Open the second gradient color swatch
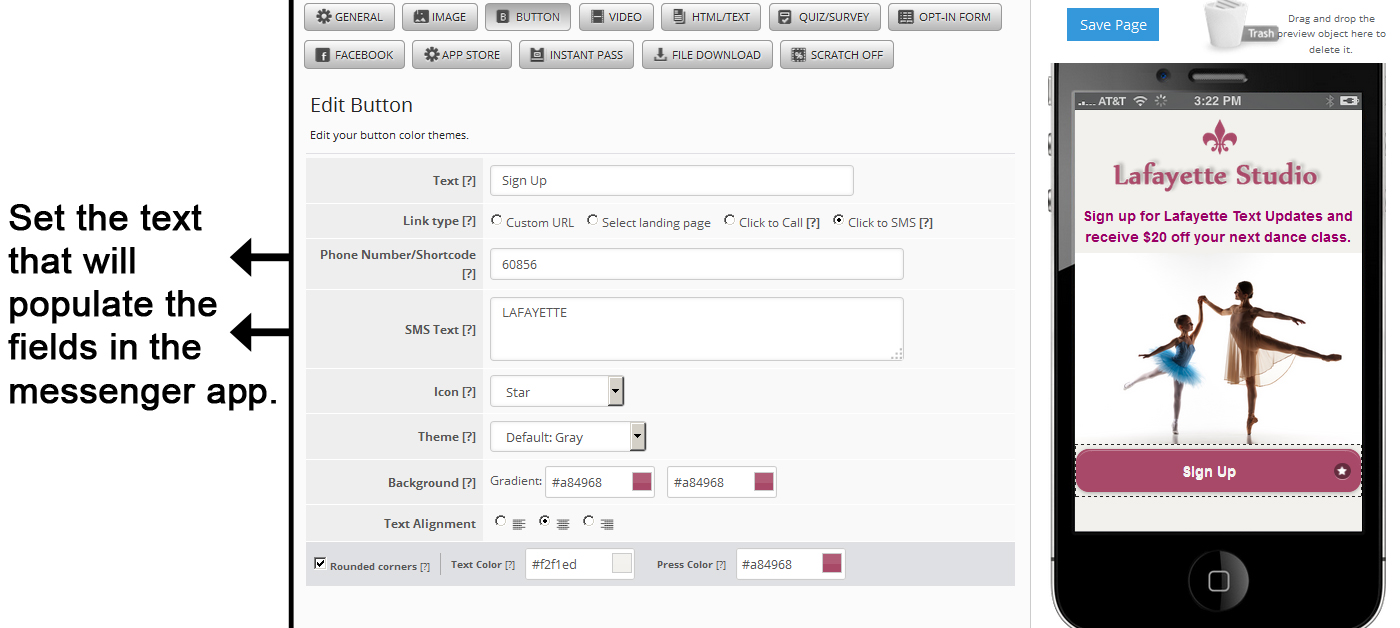1400x628 pixels. (x=764, y=482)
